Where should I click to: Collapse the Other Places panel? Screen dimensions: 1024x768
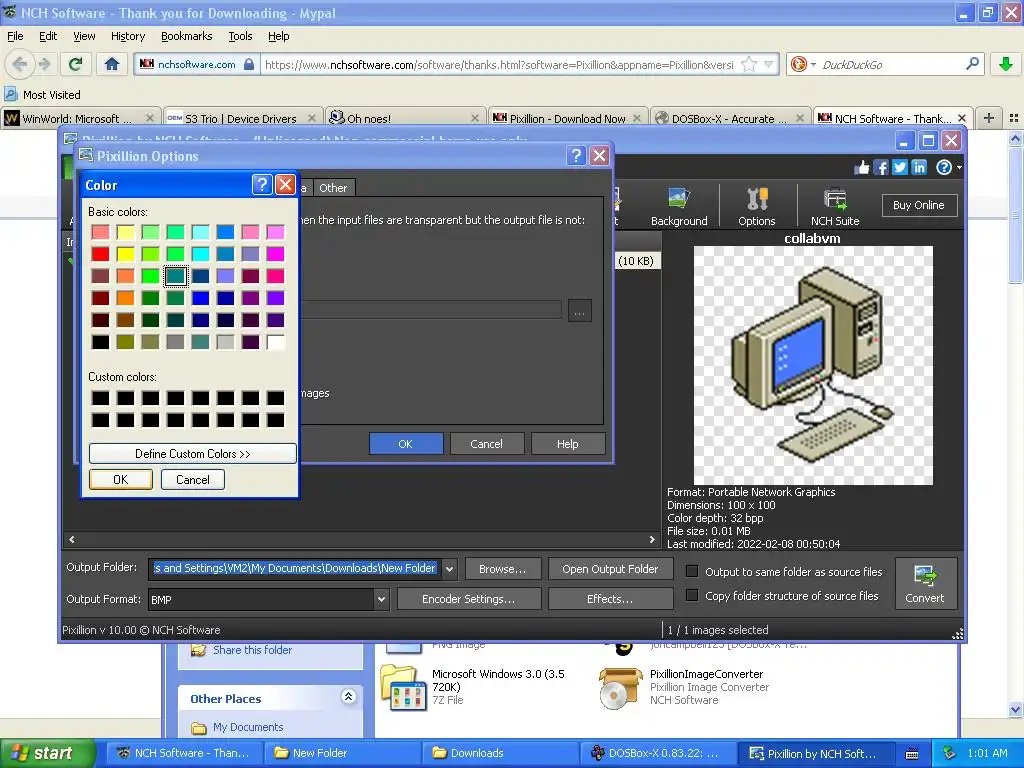click(x=348, y=697)
